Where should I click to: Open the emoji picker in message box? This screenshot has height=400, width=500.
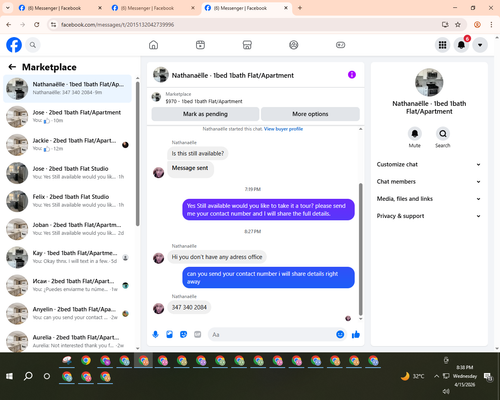340,334
